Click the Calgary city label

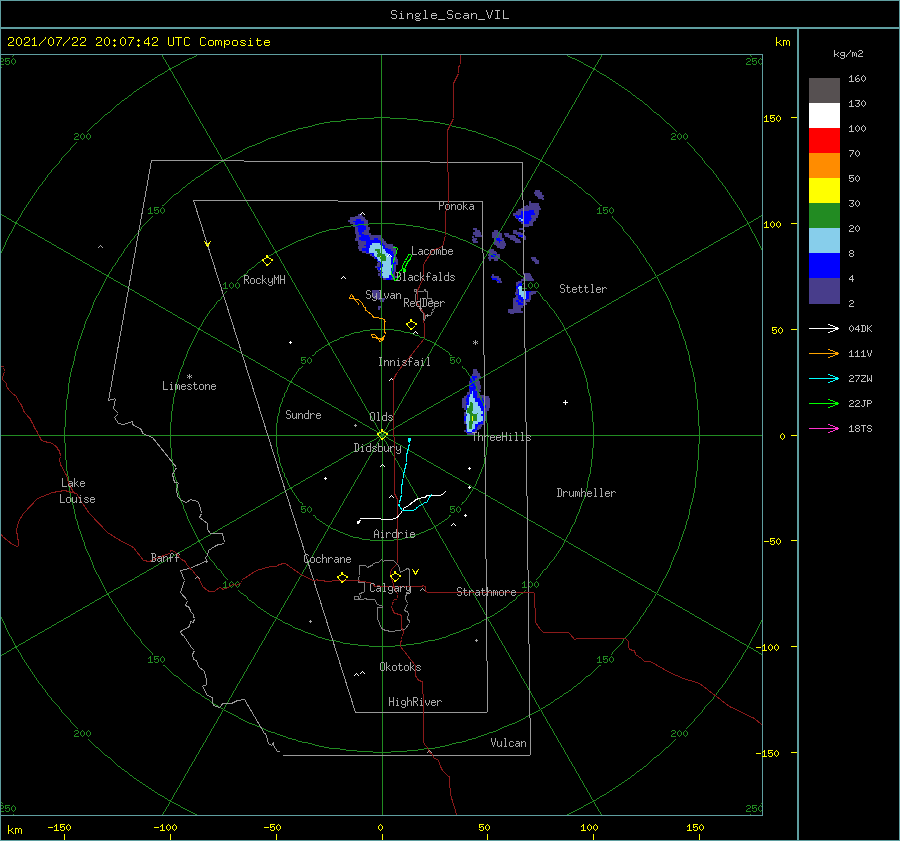pos(390,588)
